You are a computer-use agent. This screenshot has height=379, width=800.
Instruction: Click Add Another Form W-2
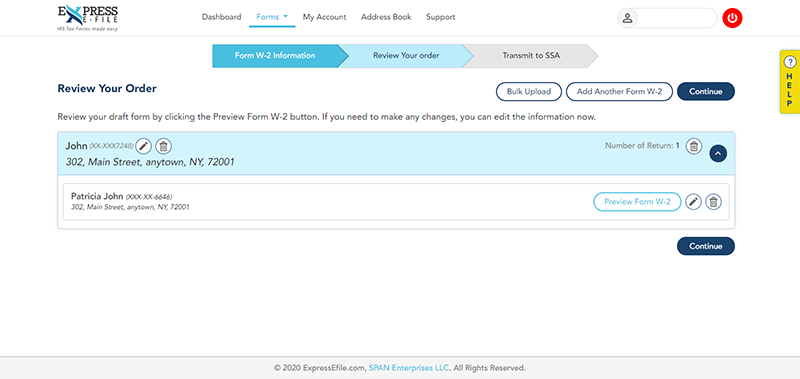(619, 92)
